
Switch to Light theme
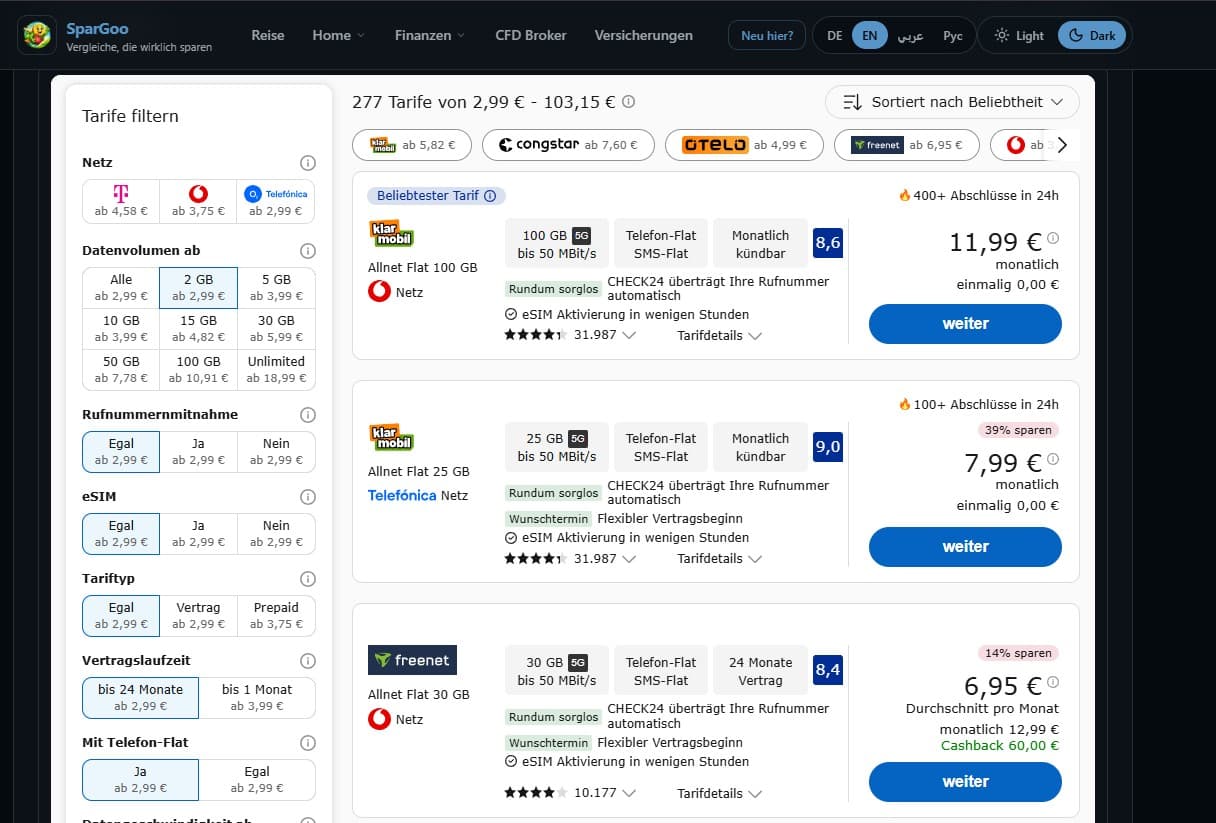[1018, 35]
